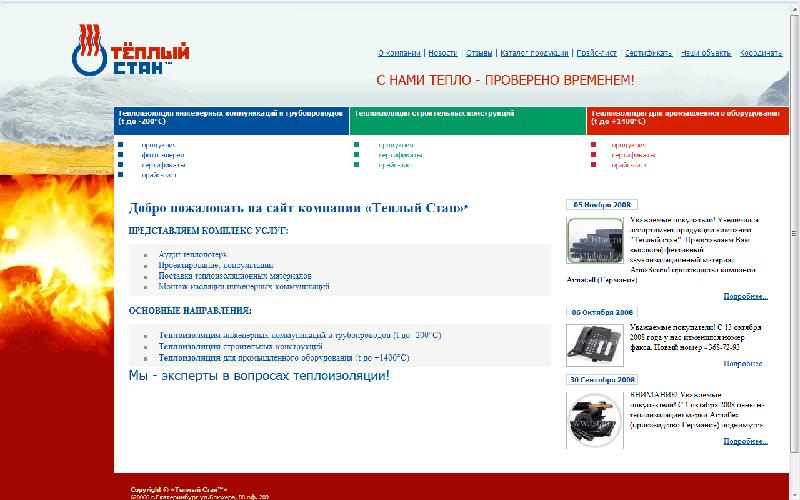
Task: Click the Добро пожаловать на сайт heading
Action: coord(298,208)
